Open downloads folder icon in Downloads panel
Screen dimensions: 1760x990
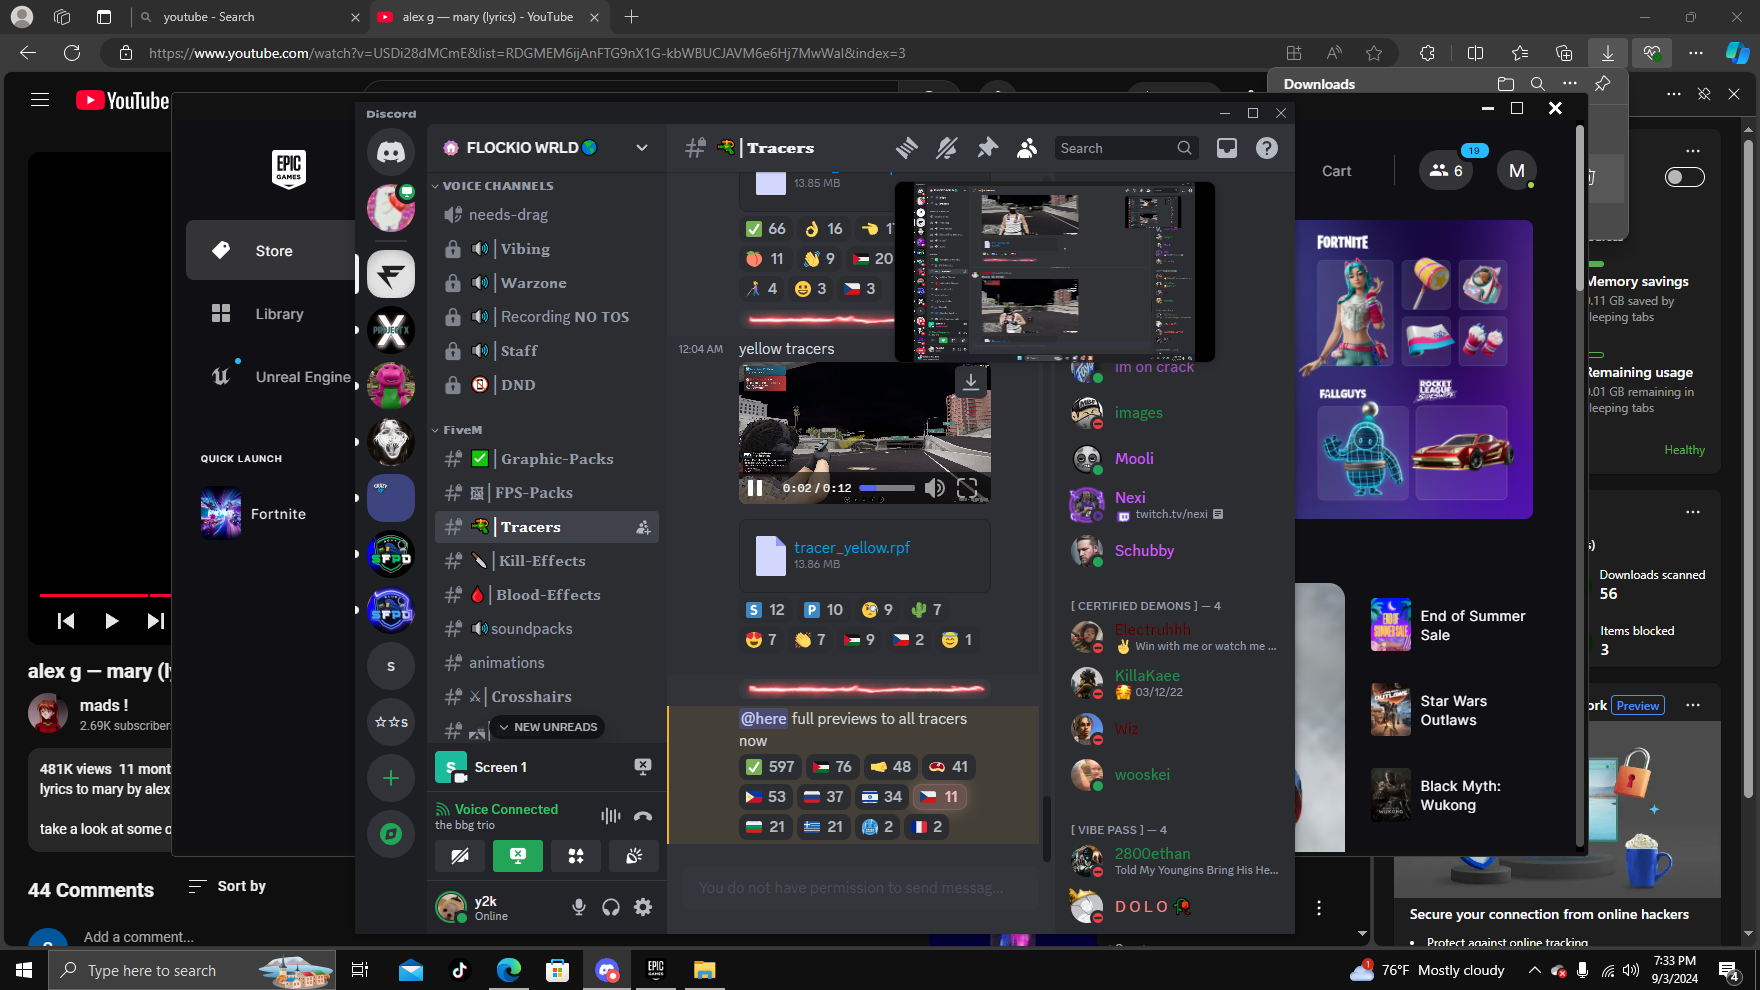[x=1506, y=84]
